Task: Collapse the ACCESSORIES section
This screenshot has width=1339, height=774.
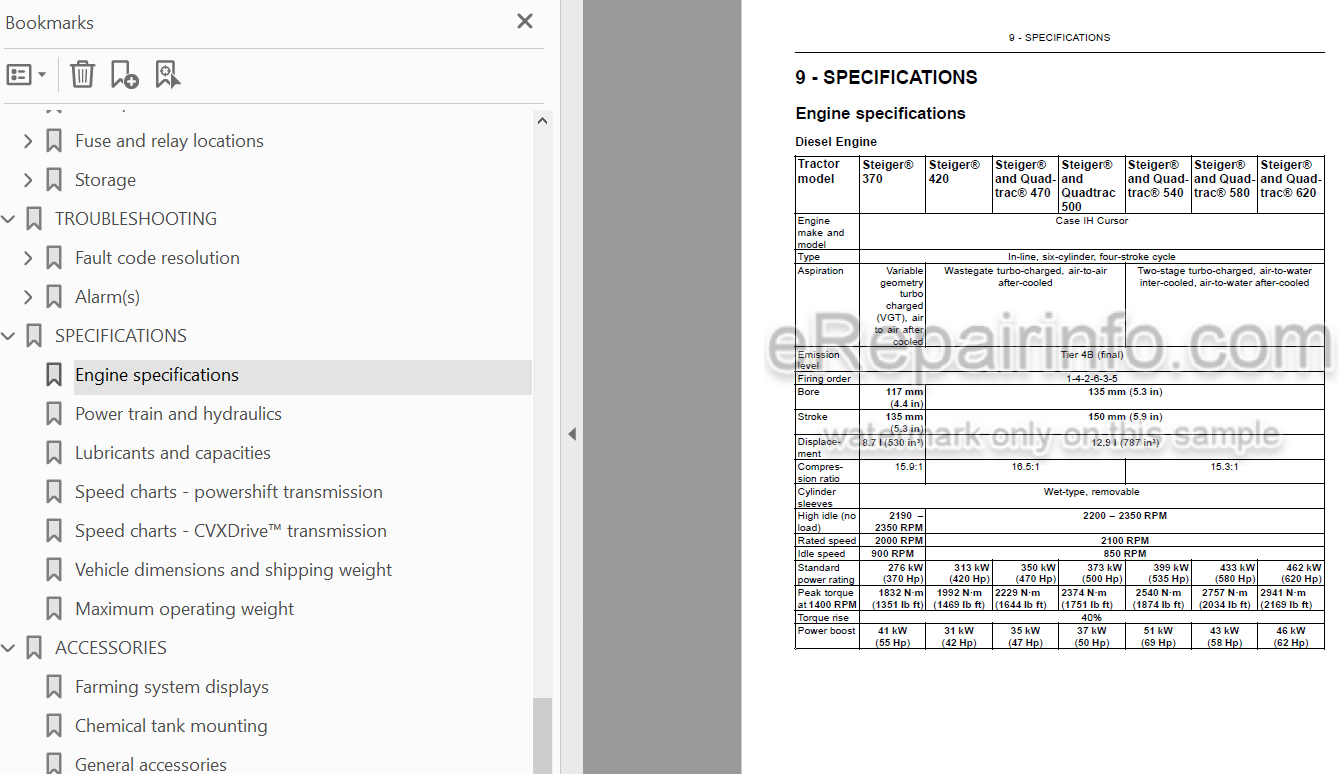Action: coord(9,648)
